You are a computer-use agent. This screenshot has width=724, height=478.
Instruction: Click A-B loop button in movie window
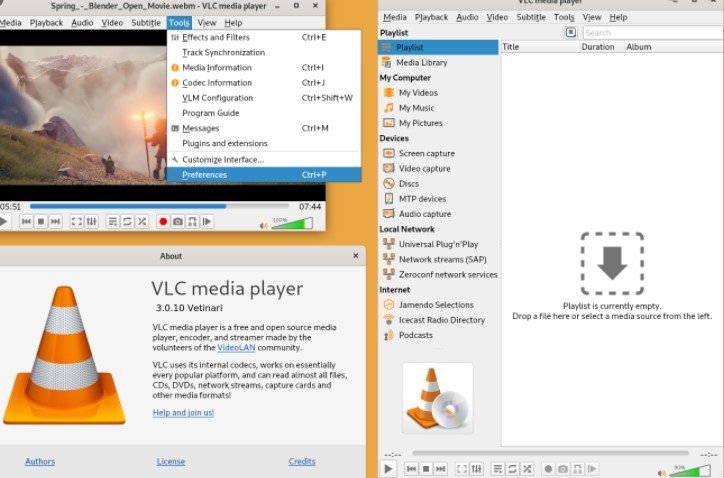[x=193, y=222]
